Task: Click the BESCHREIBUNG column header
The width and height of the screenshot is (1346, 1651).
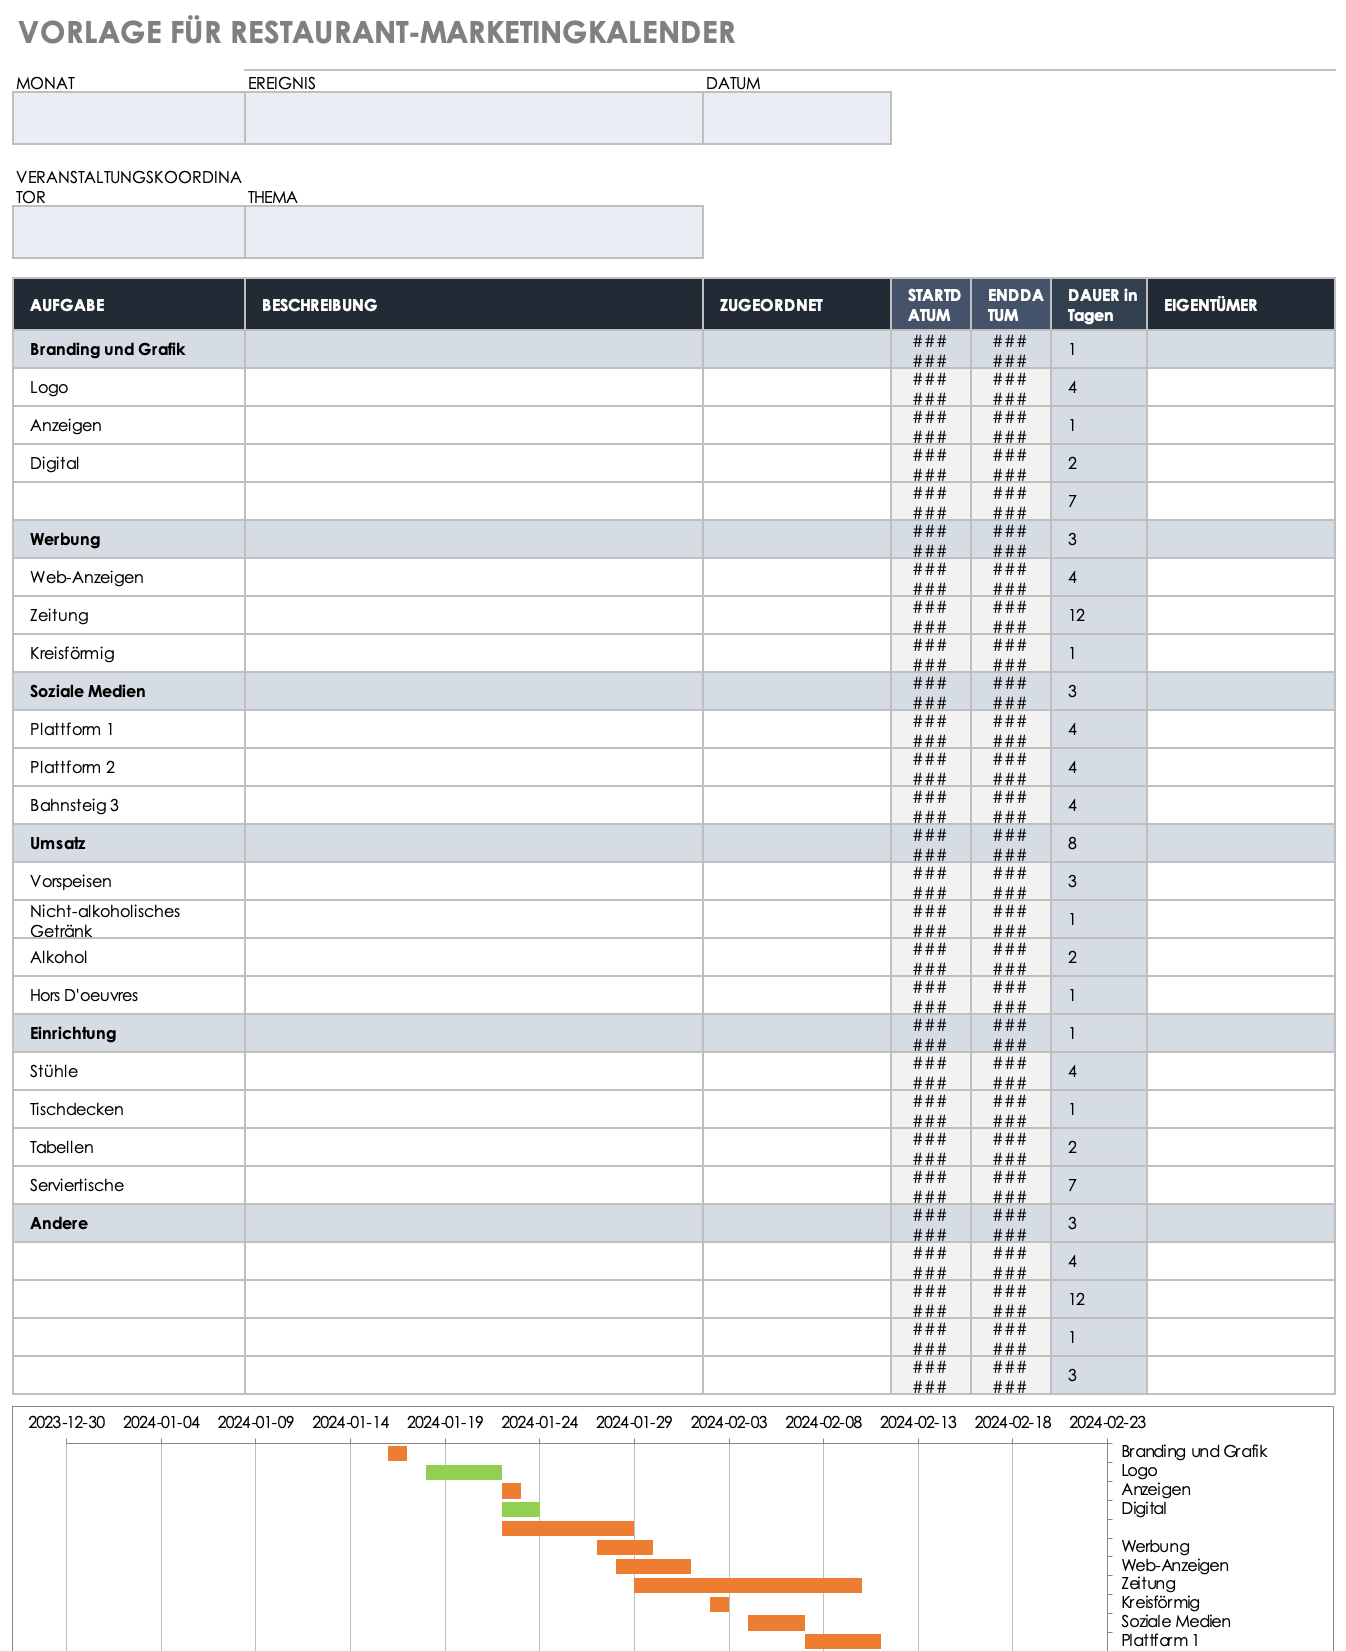Action: [474, 305]
